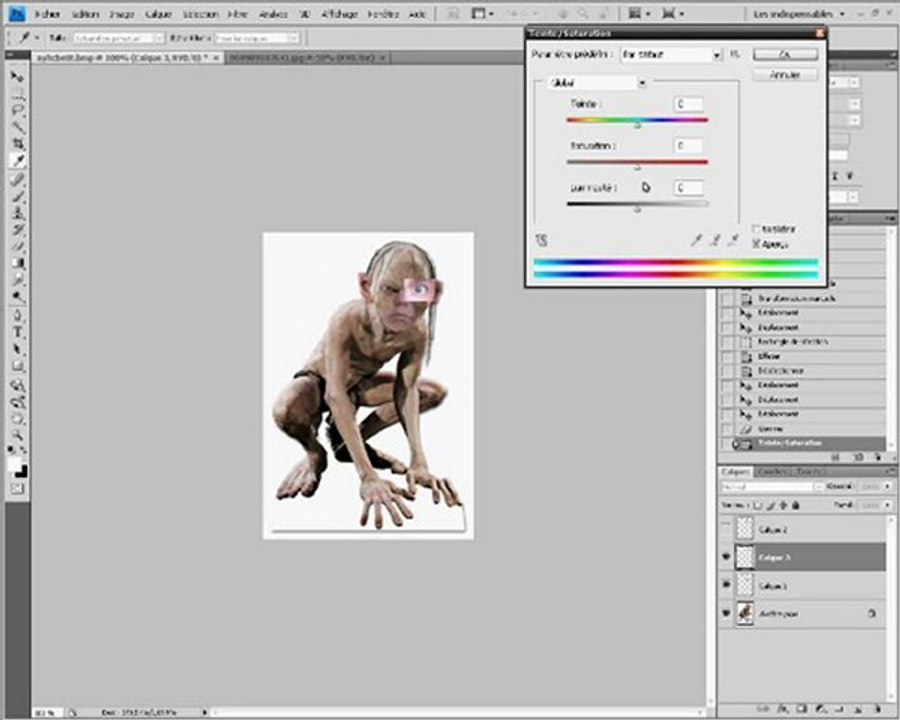900x720 pixels.
Task: Click the add layer style fx icon
Action: [783, 710]
